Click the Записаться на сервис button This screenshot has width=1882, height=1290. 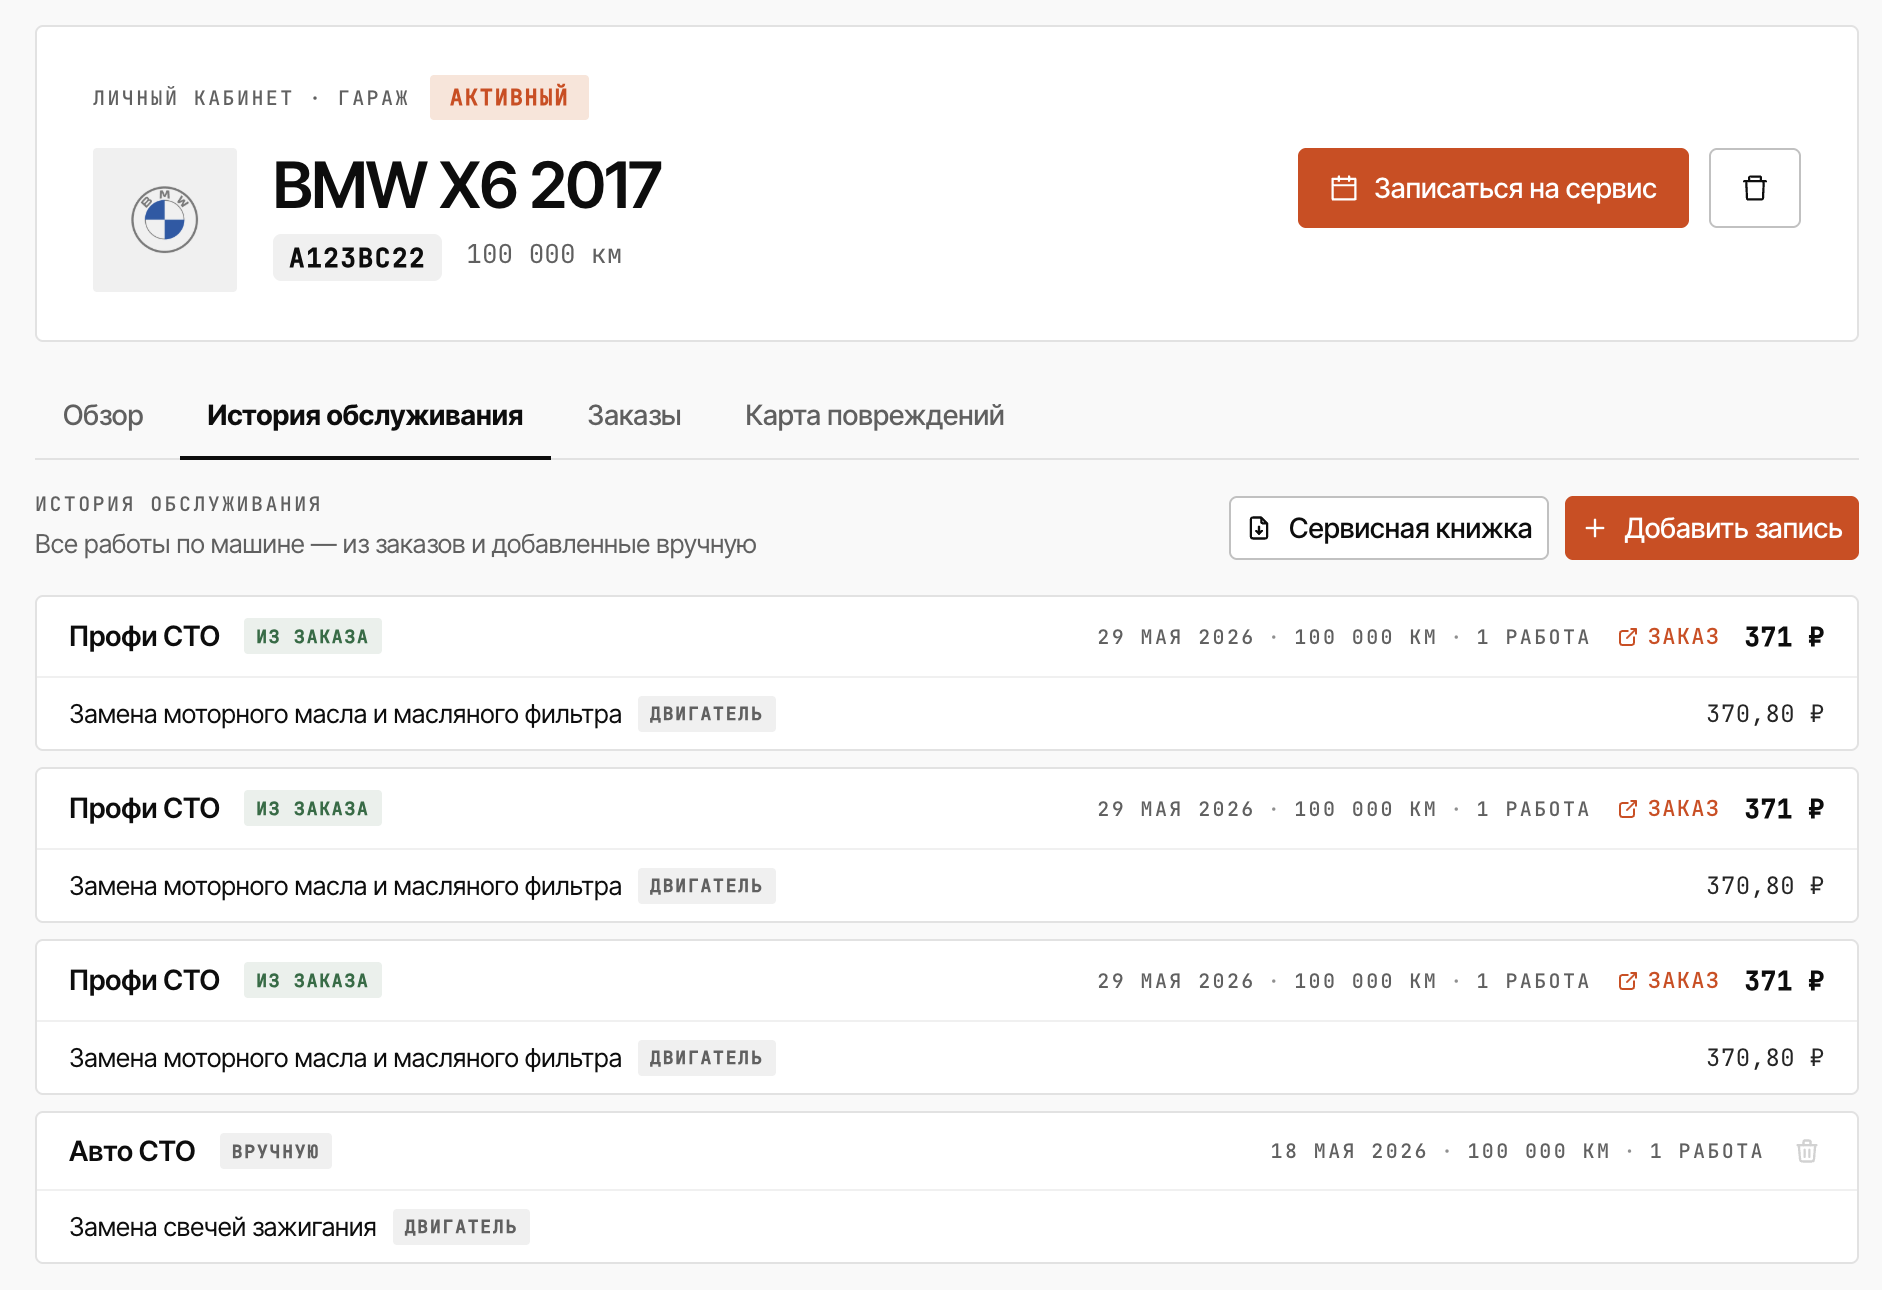pos(1493,188)
